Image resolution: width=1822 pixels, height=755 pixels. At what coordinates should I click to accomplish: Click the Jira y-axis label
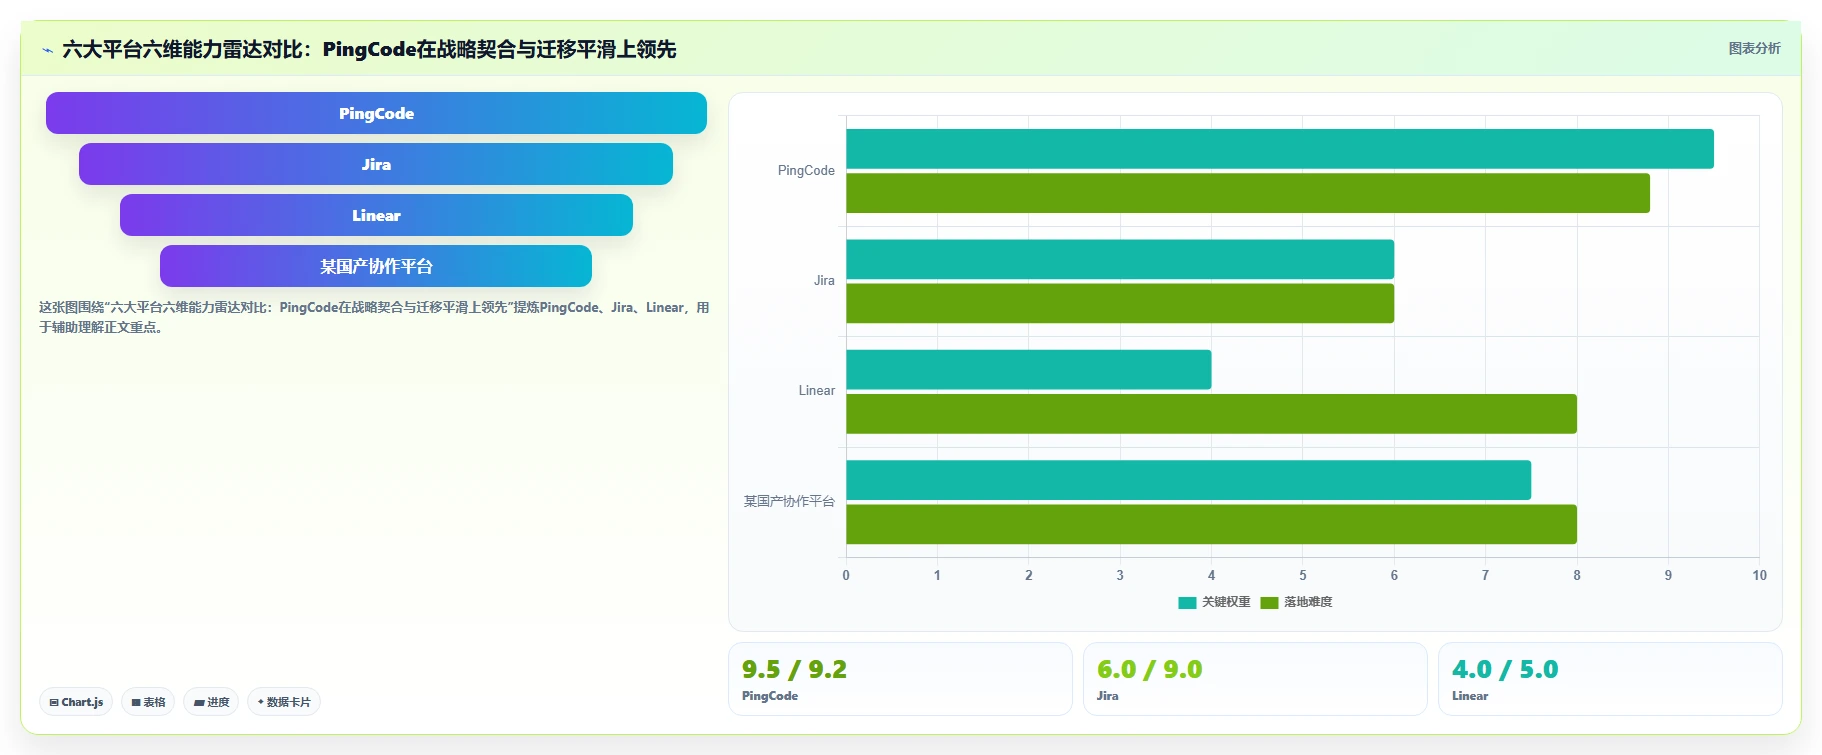tap(824, 281)
